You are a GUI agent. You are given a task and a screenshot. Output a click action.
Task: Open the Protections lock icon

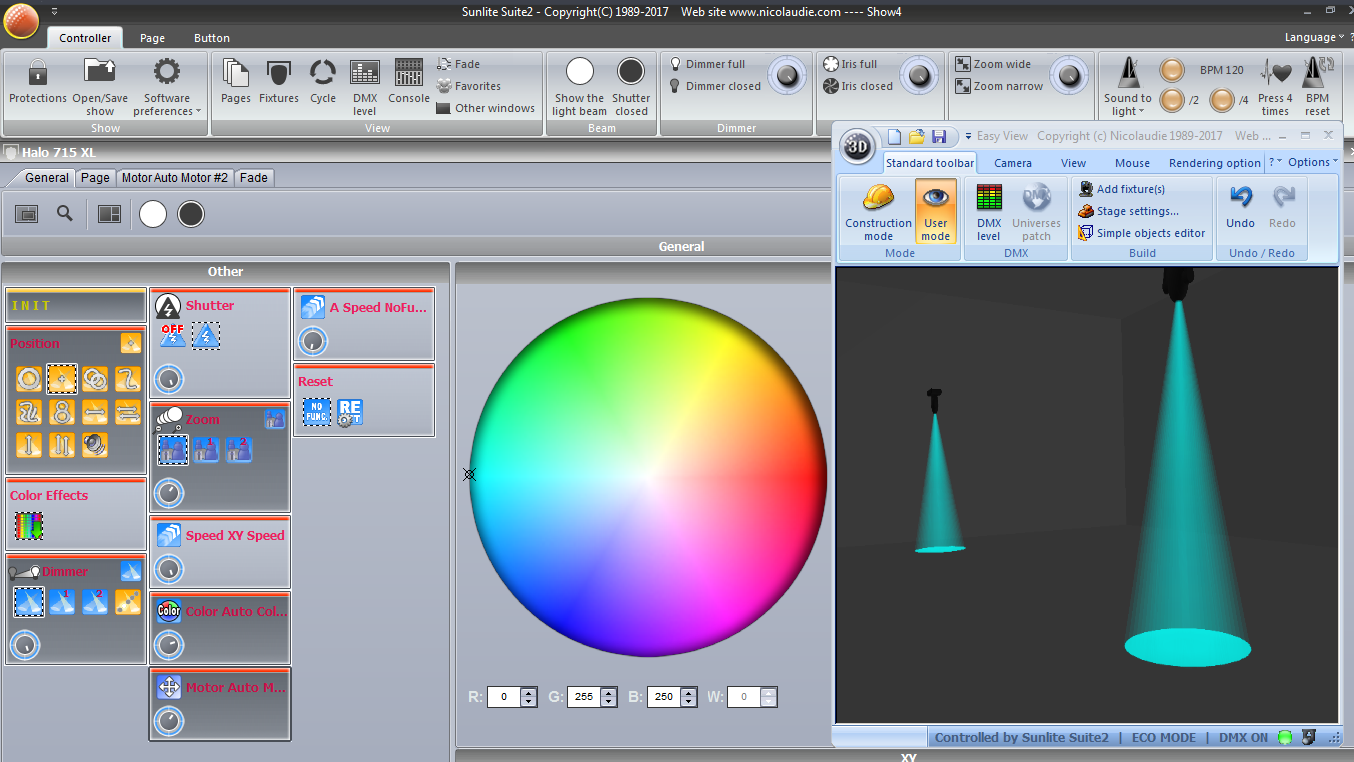pyautogui.click(x=38, y=74)
